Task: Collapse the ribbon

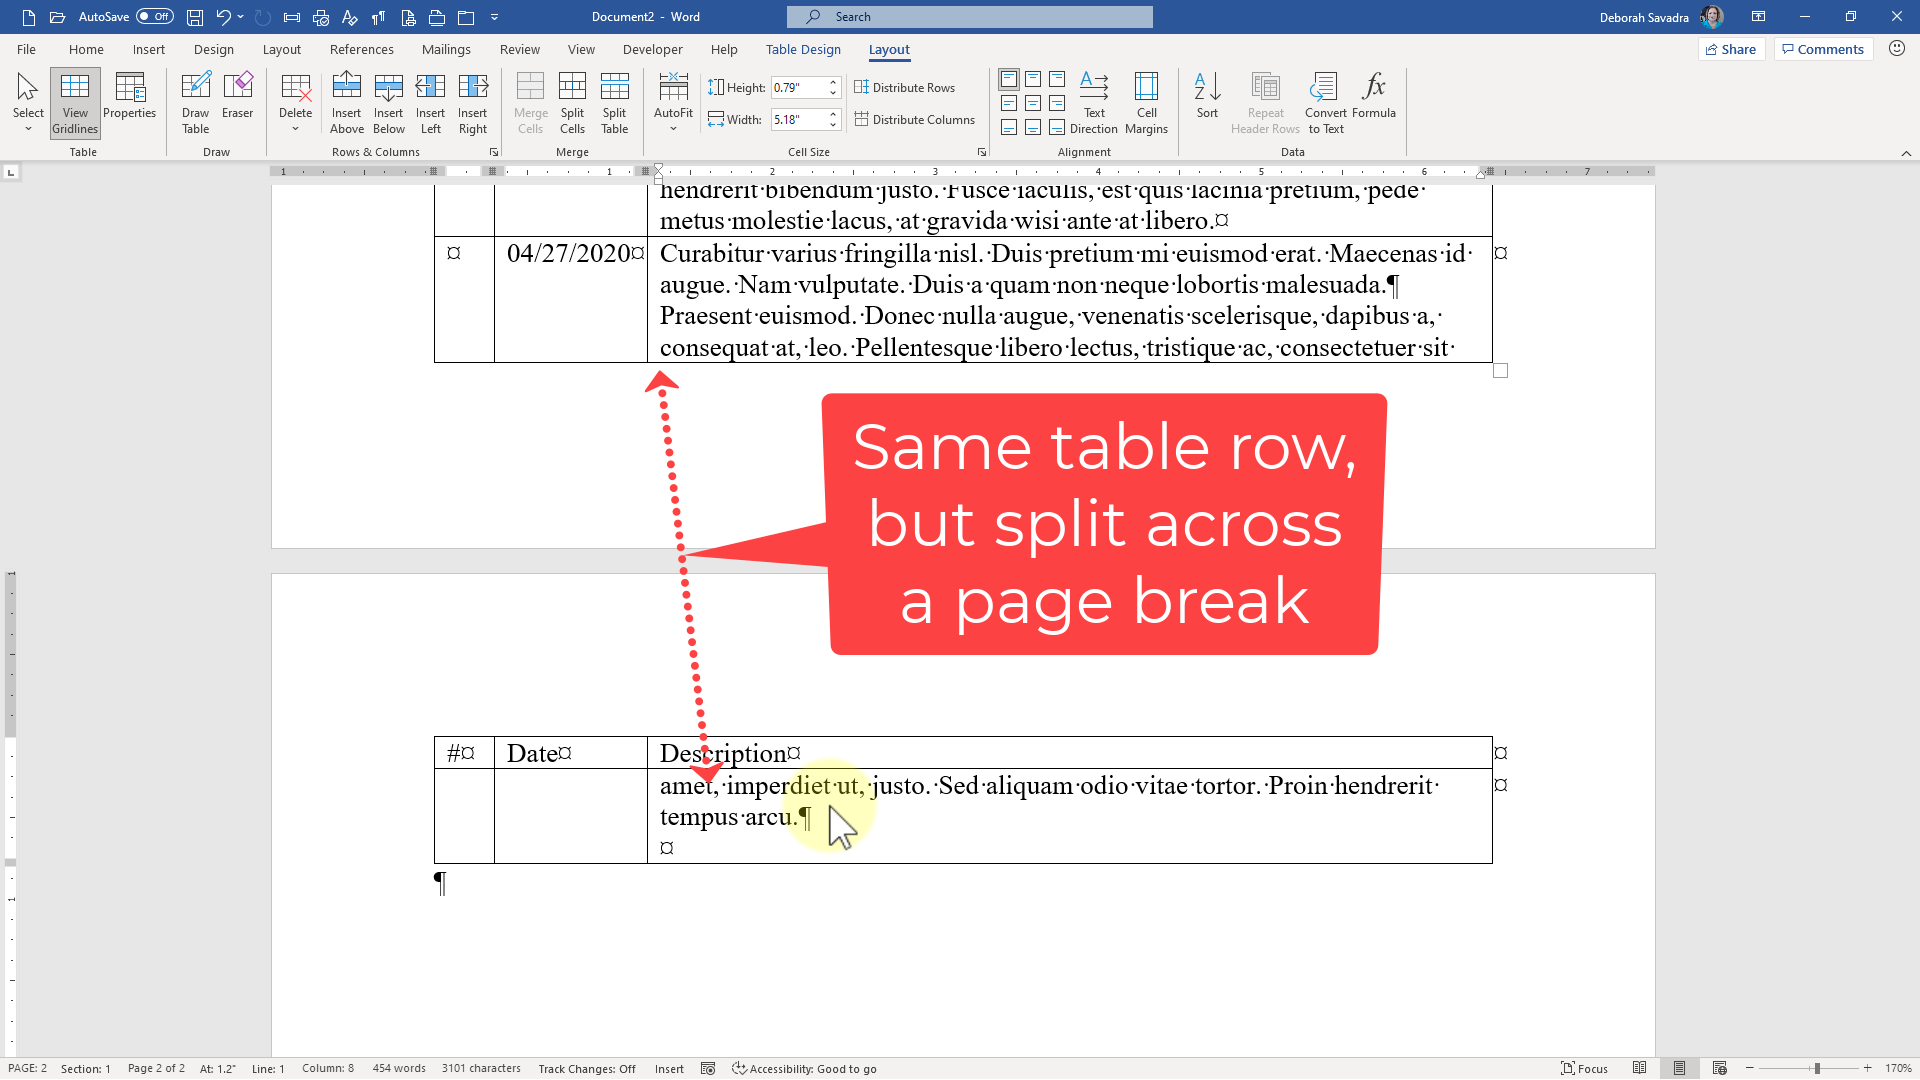Action: pos(1908,153)
